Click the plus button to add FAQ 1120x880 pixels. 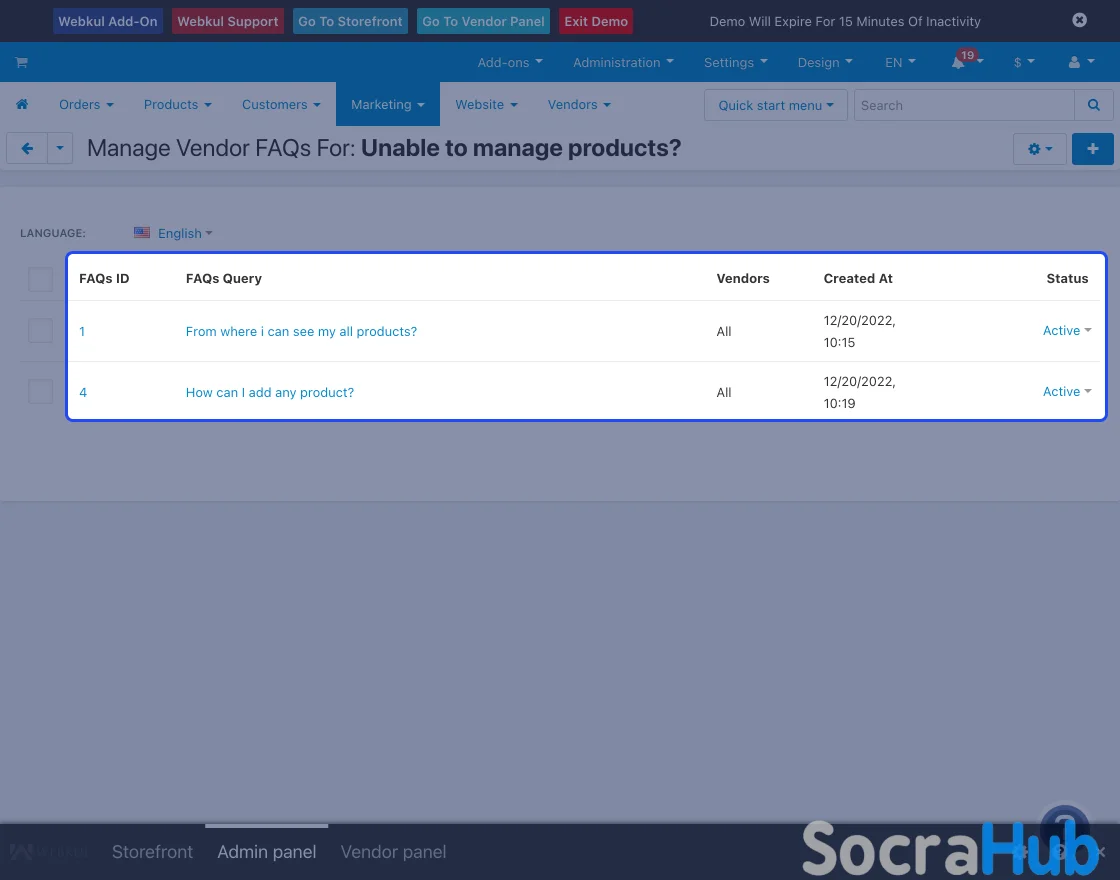pyautogui.click(x=1092, y=149)
